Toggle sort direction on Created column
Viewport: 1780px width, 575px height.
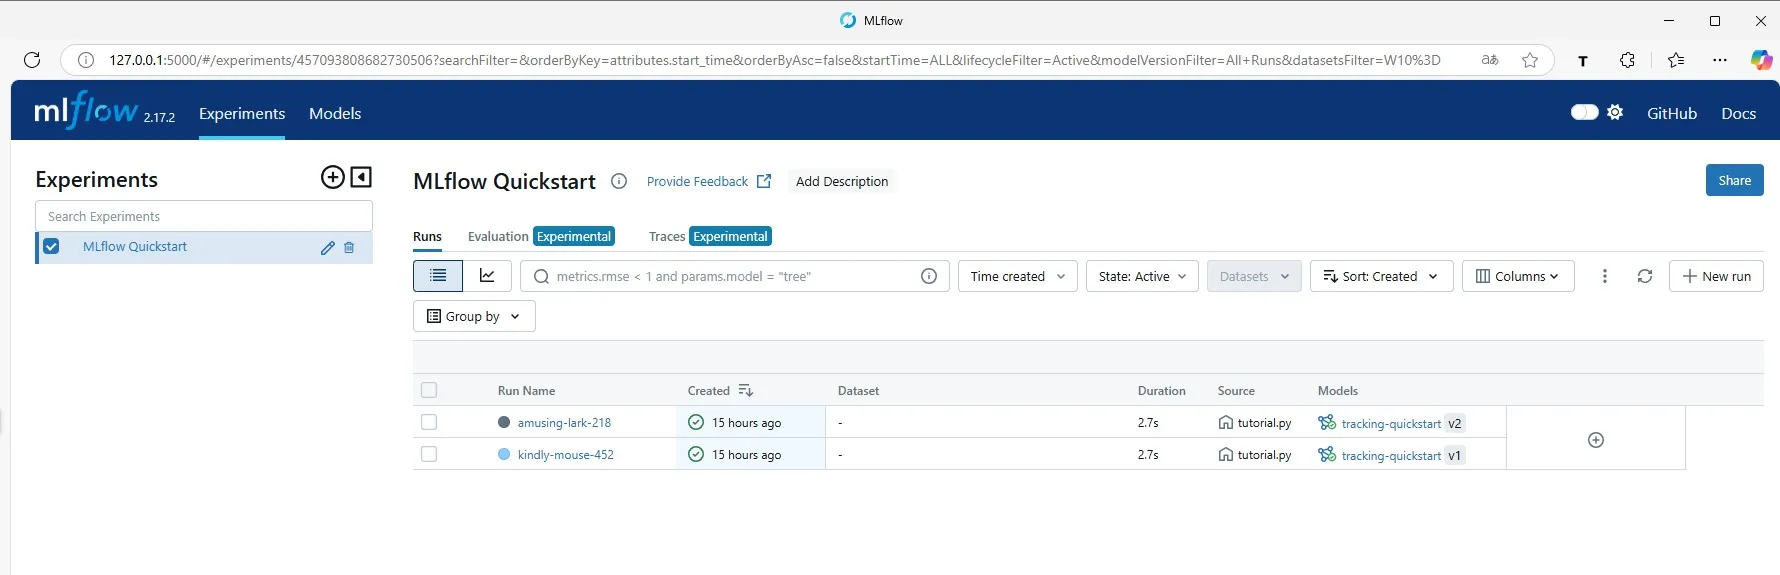[745, 390]
